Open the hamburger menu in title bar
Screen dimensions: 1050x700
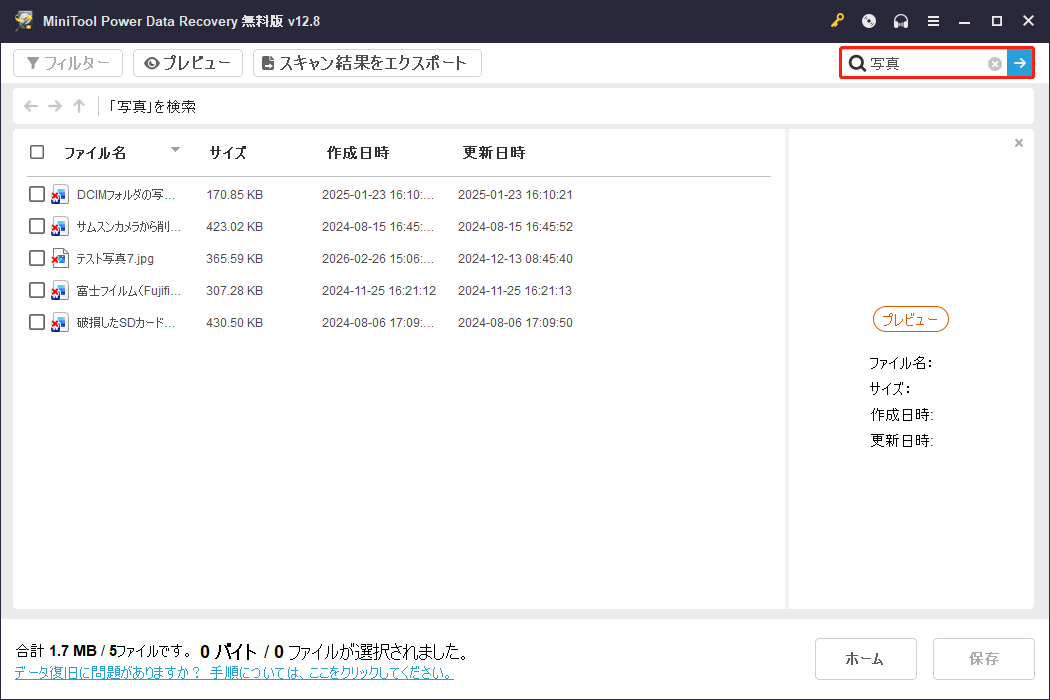[934, 20]
